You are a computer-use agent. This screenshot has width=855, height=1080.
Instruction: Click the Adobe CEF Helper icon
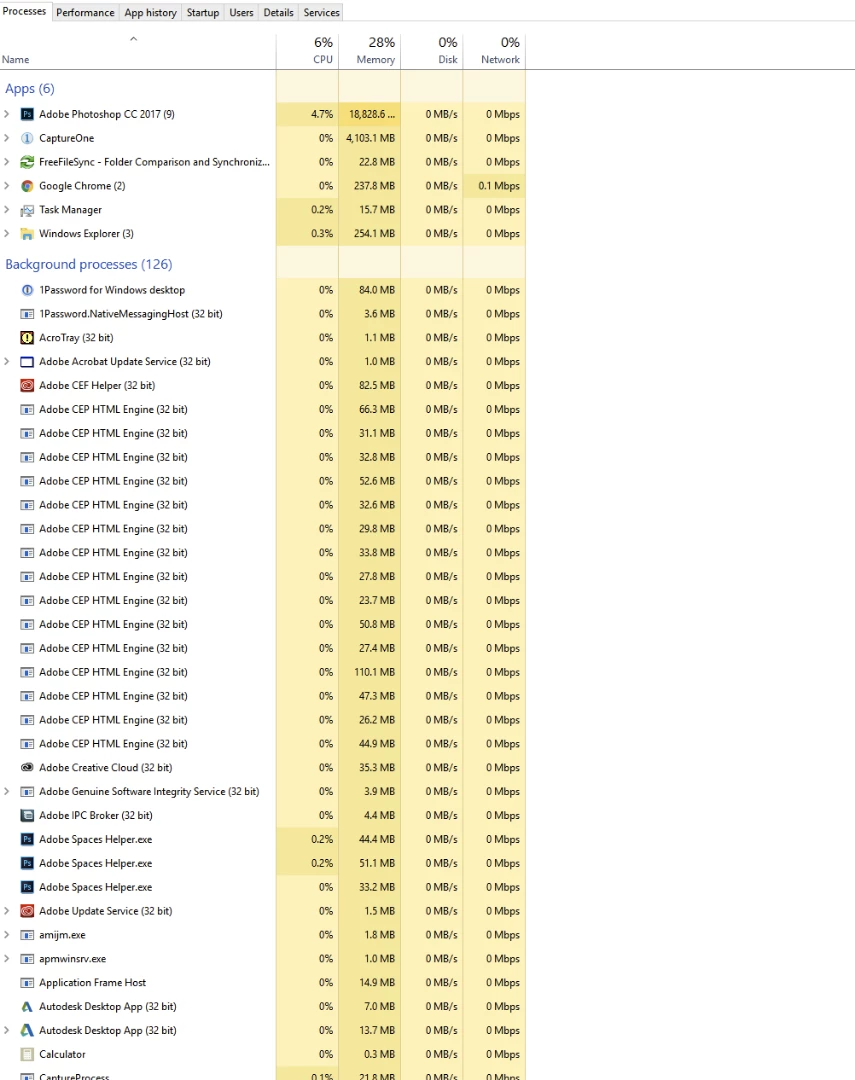click(x=27, y=386)
